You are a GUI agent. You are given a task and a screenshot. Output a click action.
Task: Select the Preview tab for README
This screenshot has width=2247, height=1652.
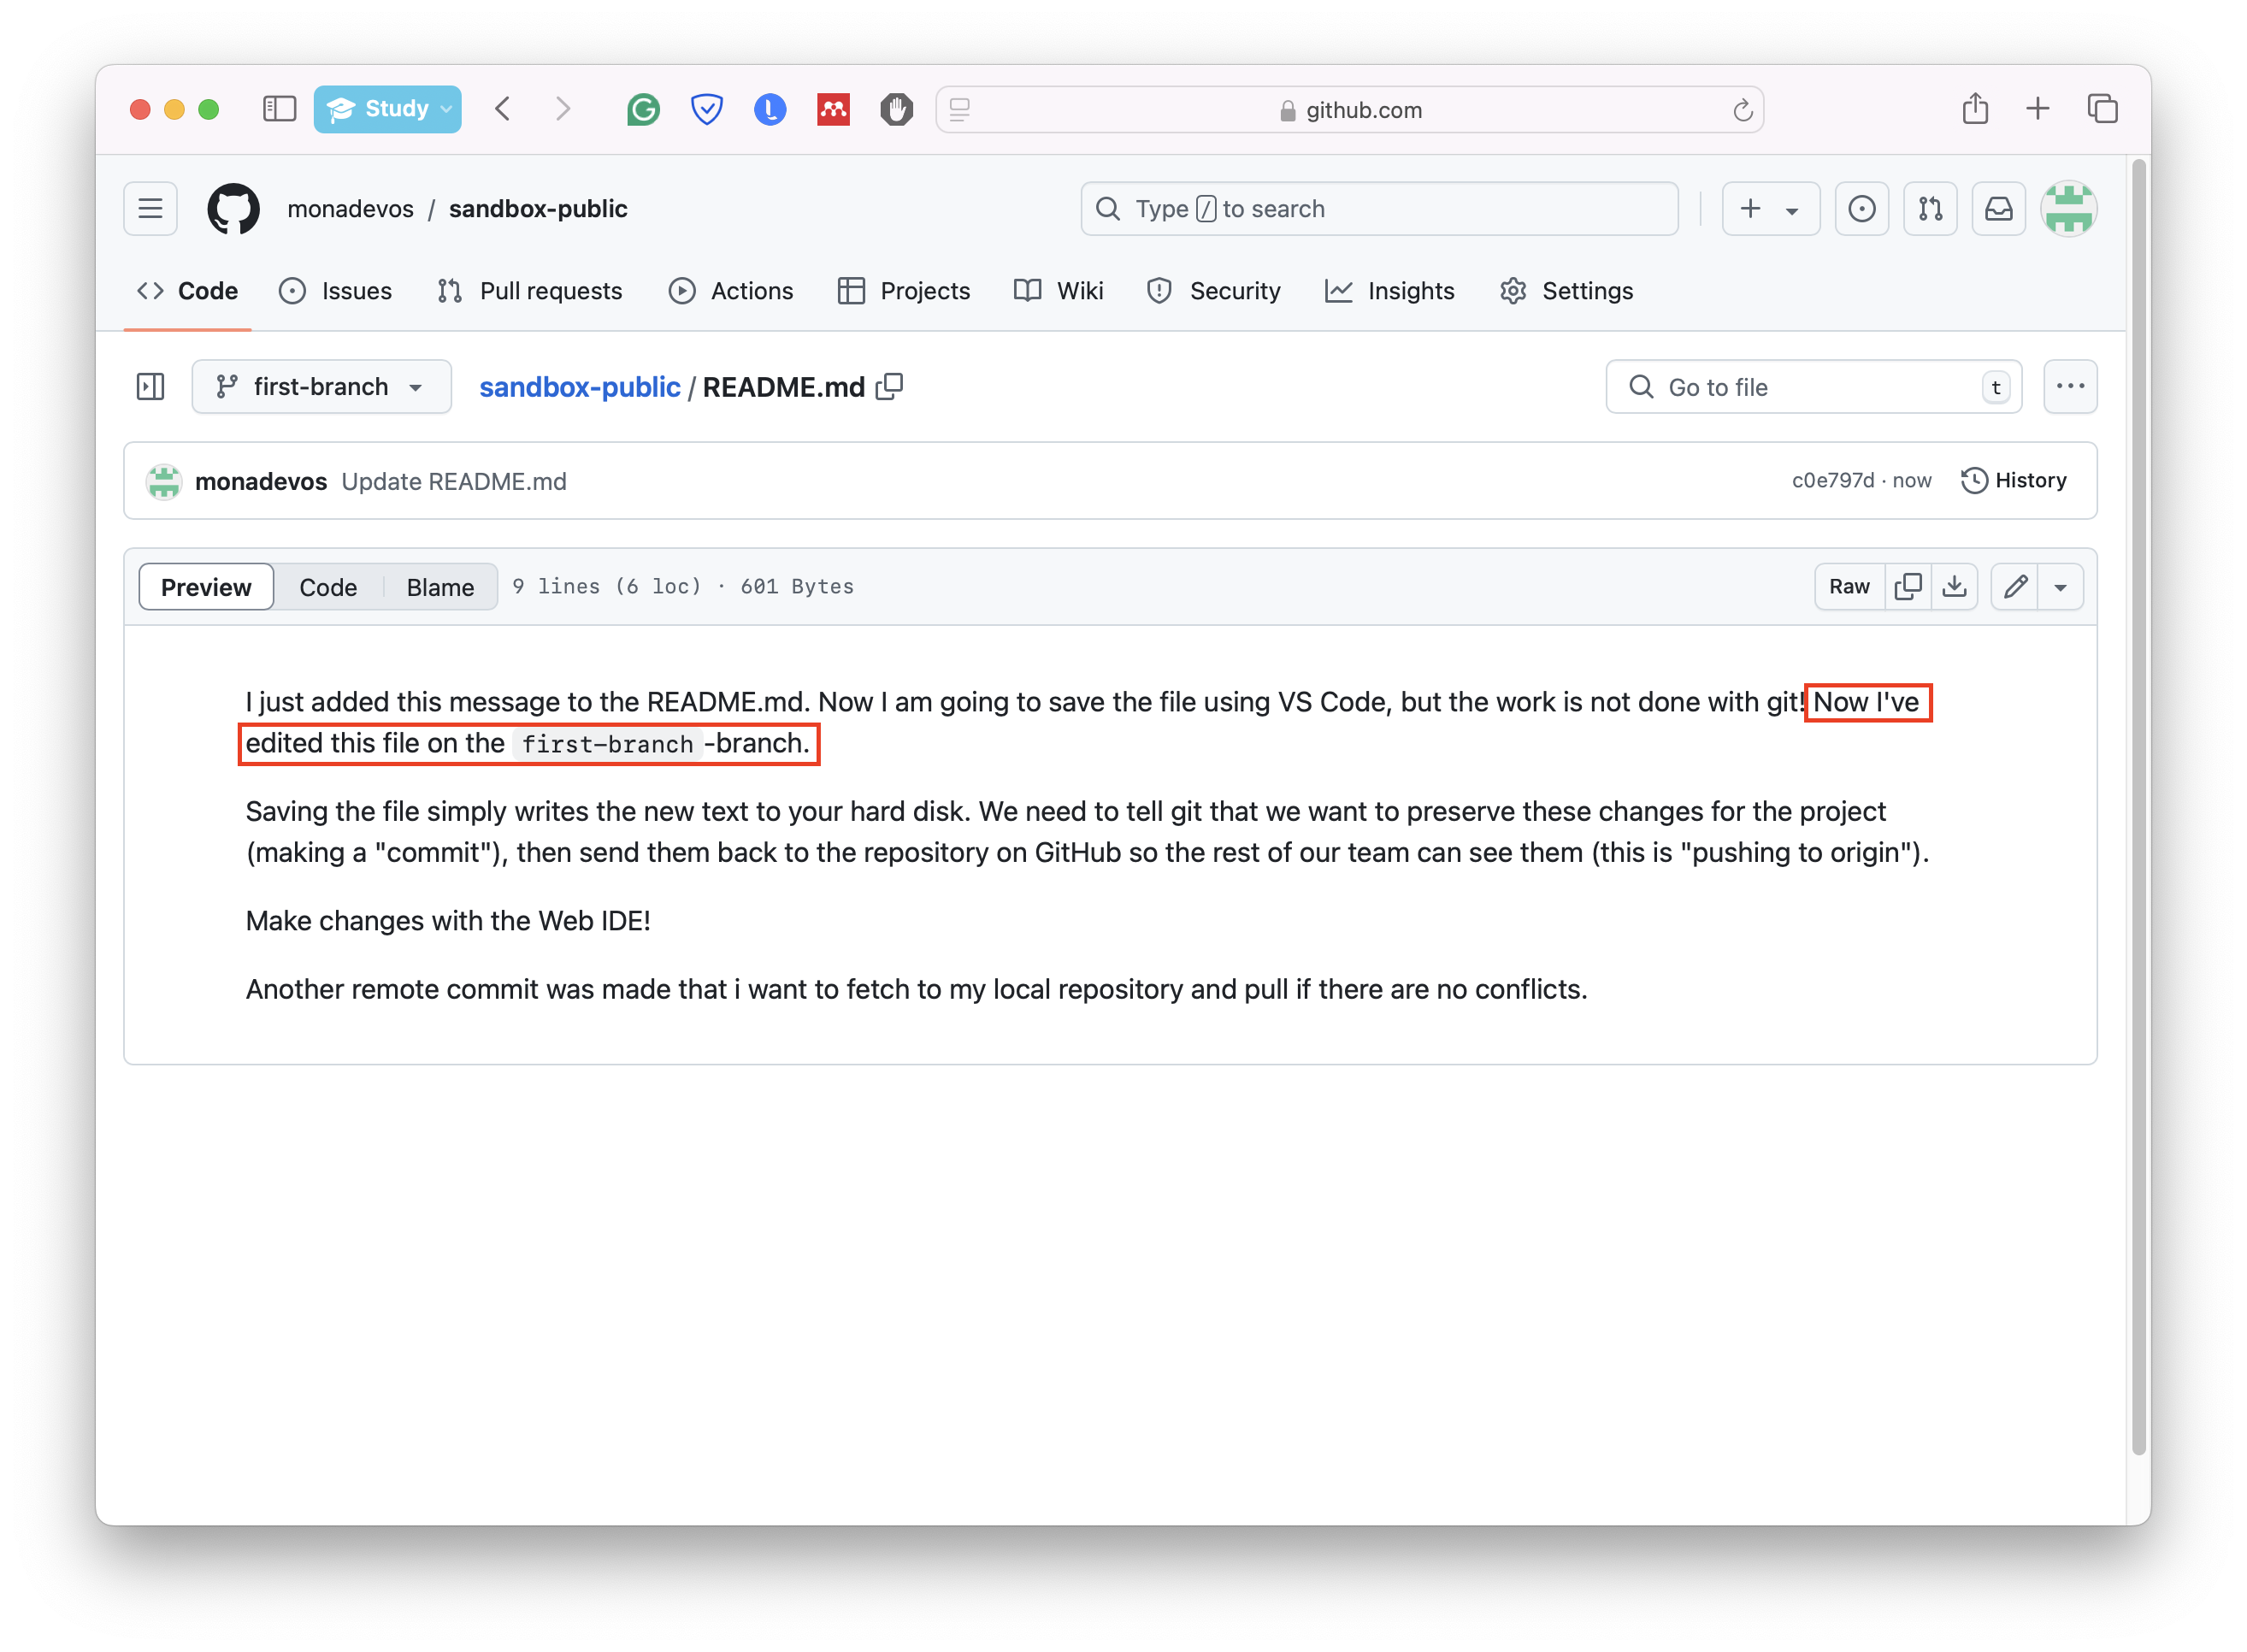(208, 584)
